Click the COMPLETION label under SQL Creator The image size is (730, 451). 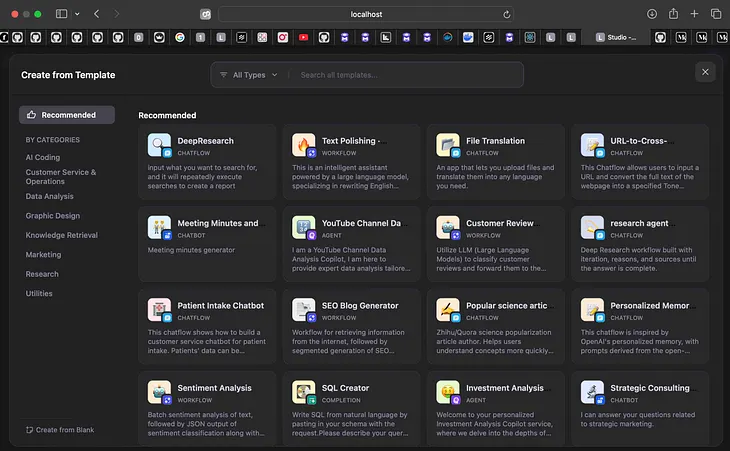pyautogui.click(x=341, y=400)
